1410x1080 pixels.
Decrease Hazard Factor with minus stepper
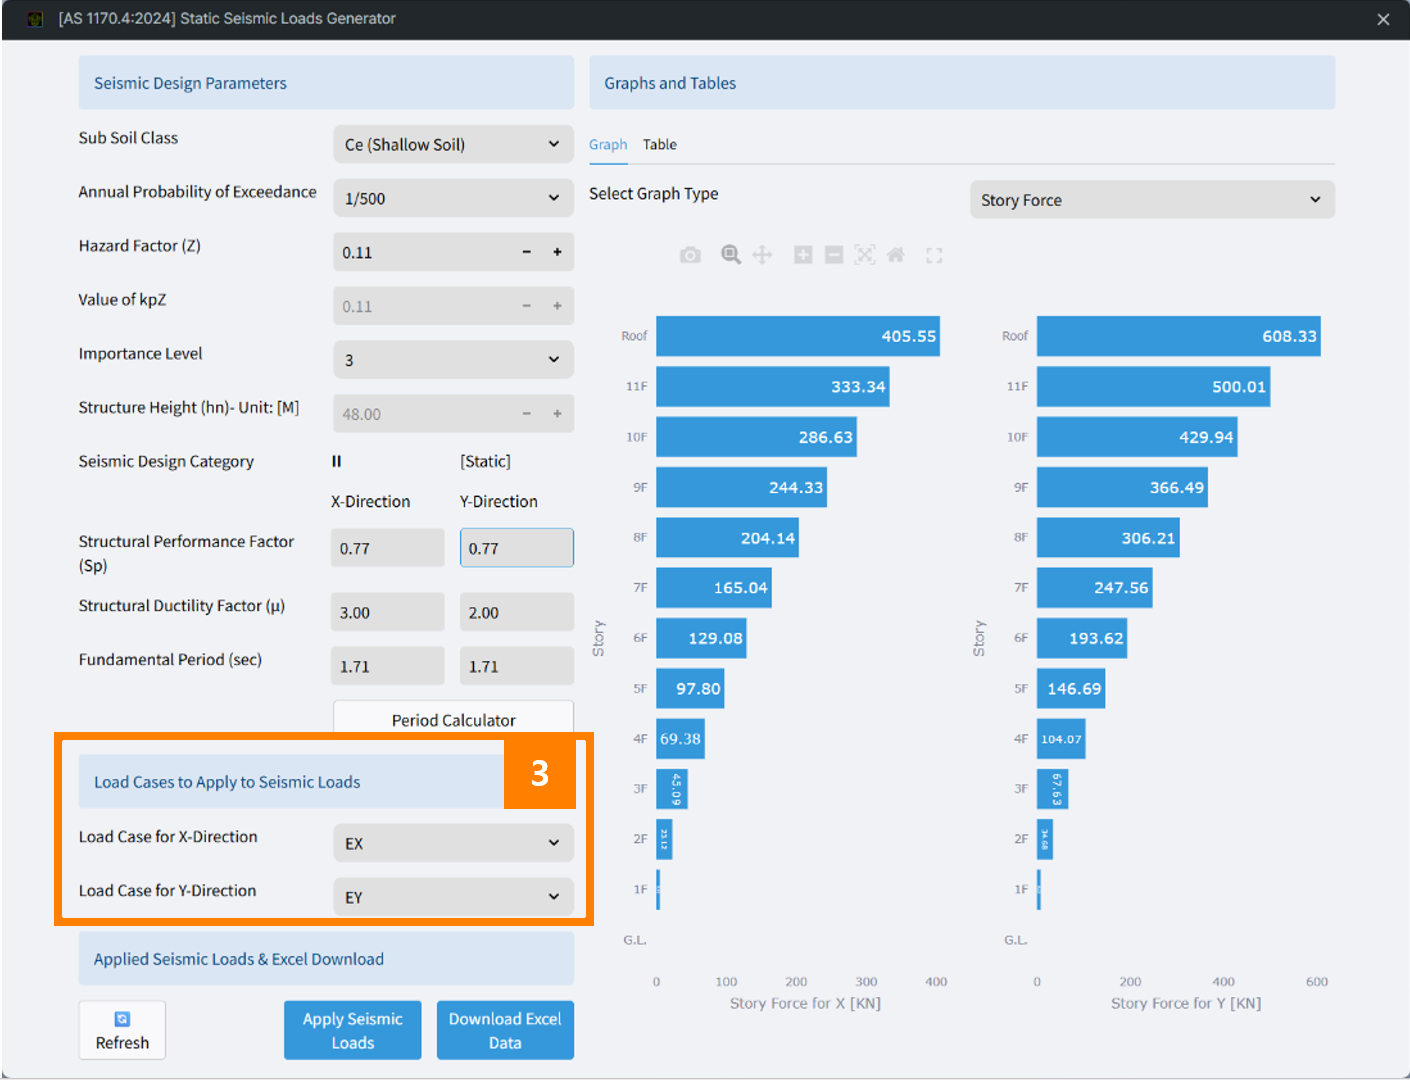(x=526, y=252)
